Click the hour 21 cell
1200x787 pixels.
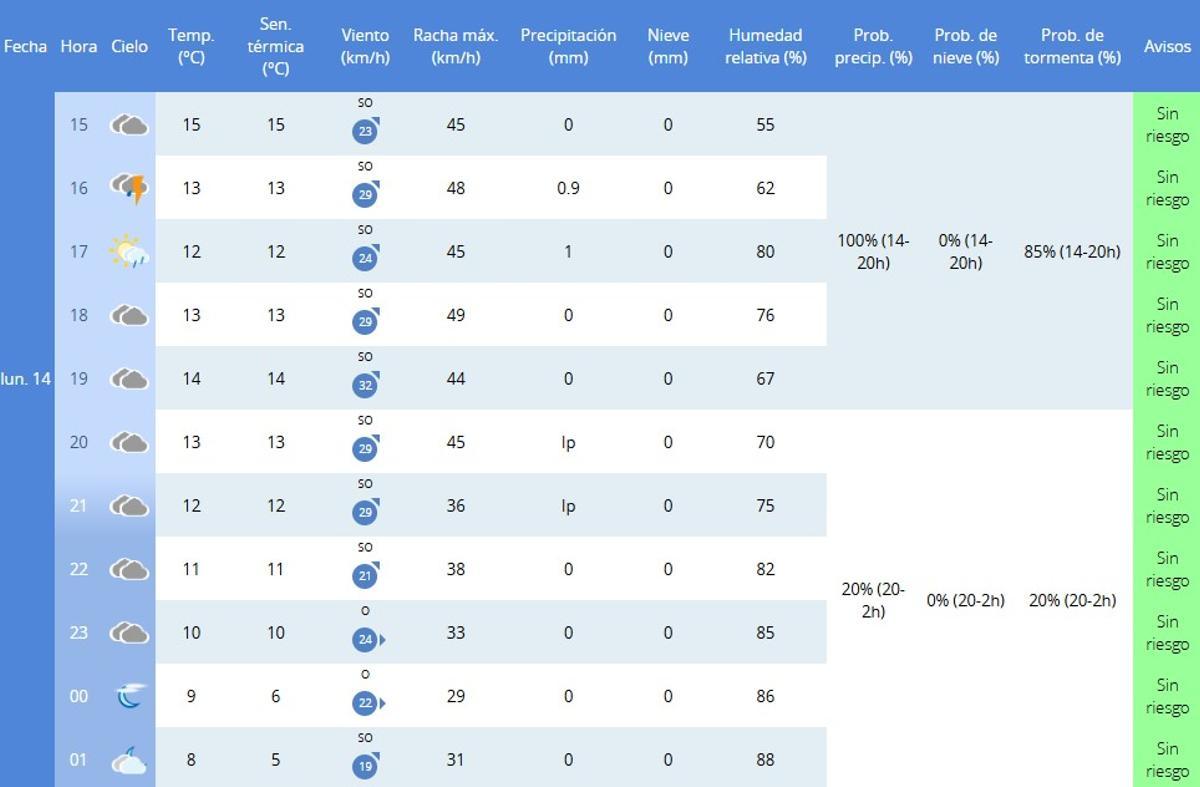tap(79, 505)
